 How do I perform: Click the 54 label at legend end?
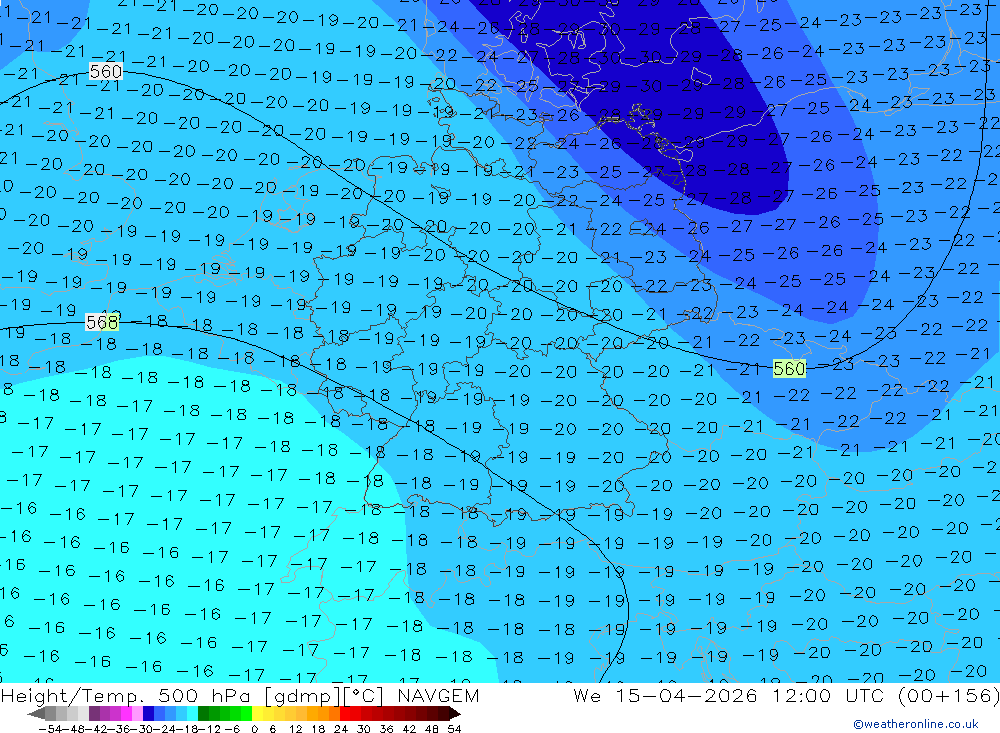coord(454,729)
